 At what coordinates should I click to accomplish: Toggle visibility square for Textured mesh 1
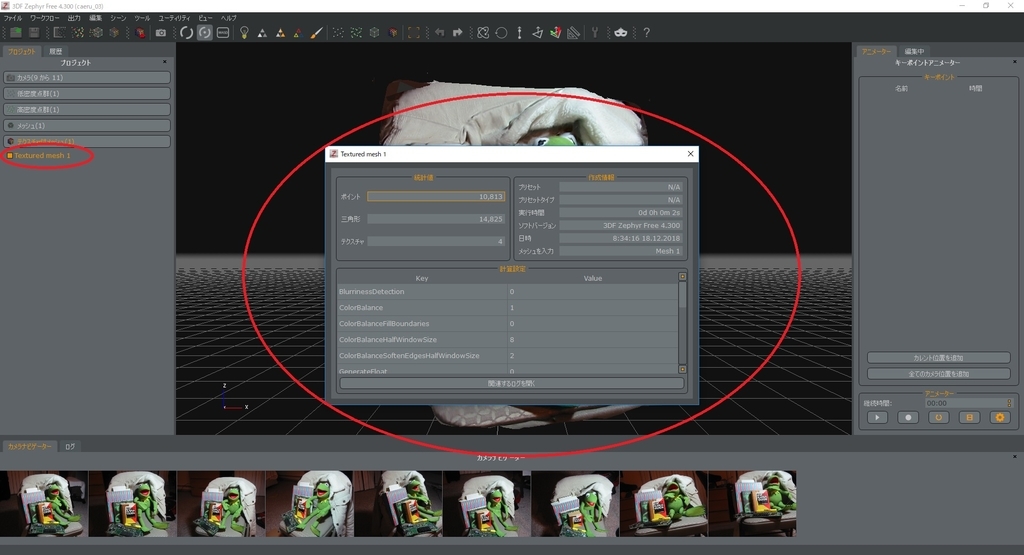[9, 155]
